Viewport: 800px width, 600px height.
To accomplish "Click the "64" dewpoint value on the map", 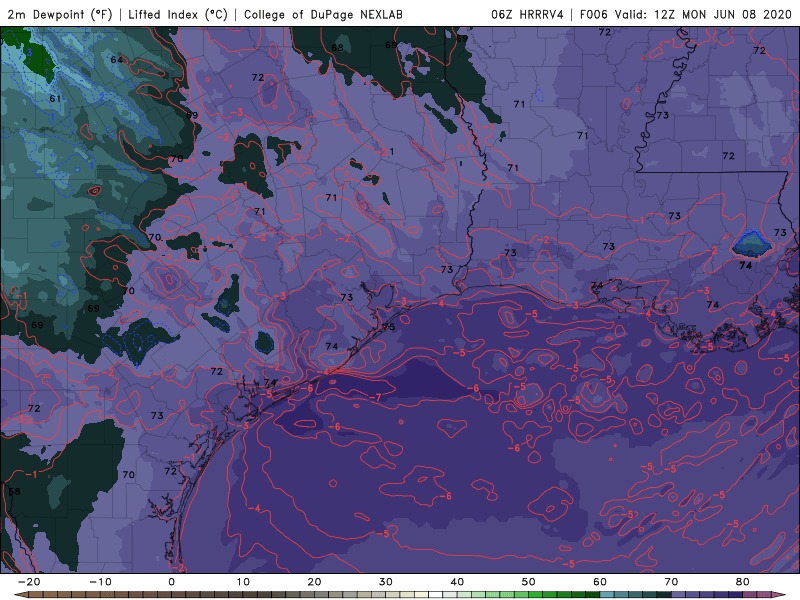I will (117, 60).
